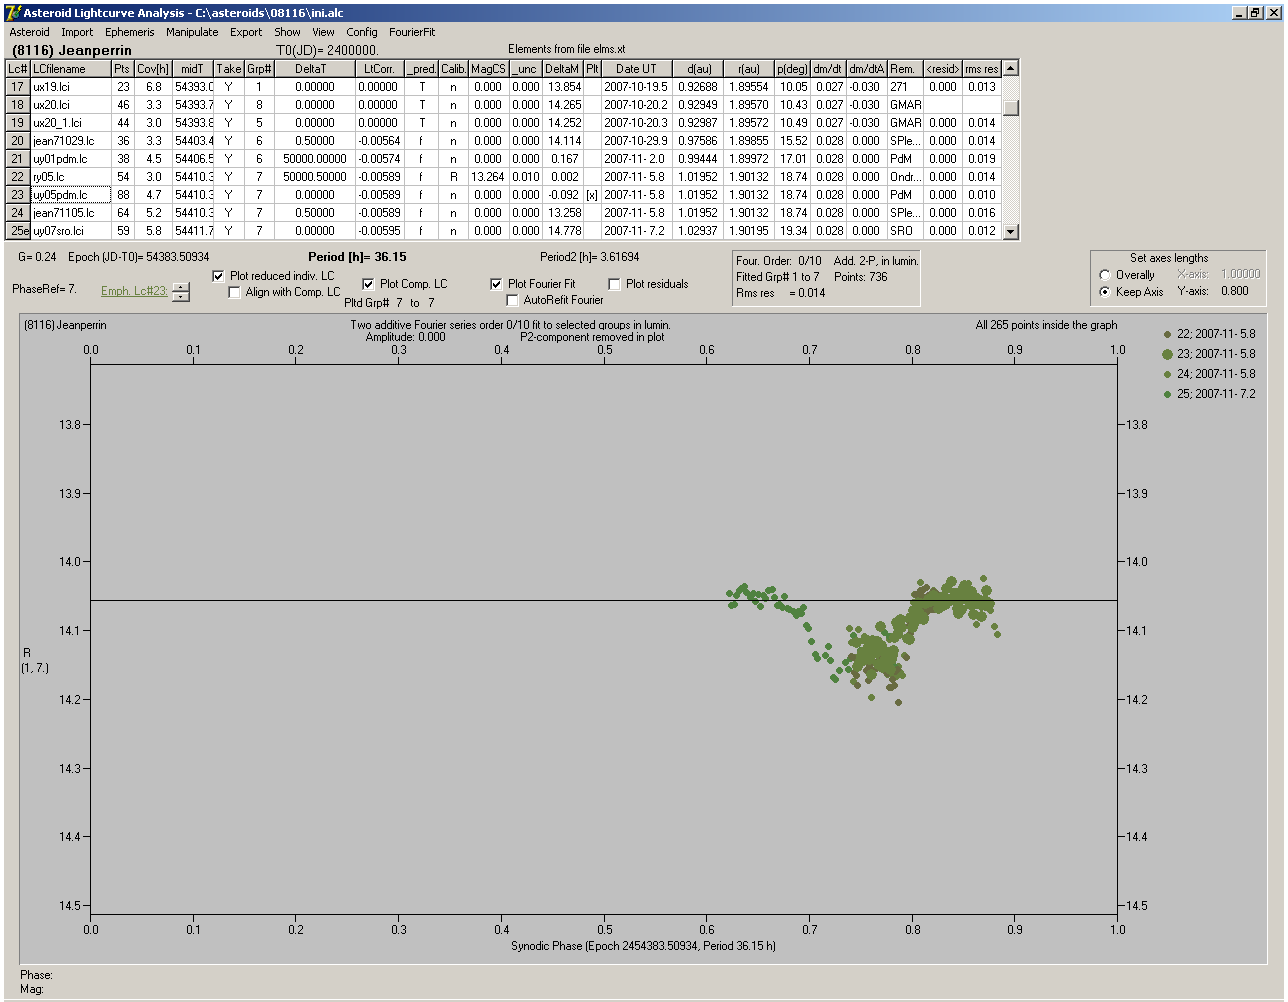Click file name cell uy07sro.lci
Viewport: 1288px width, 1002px height.
coord(70,231)
